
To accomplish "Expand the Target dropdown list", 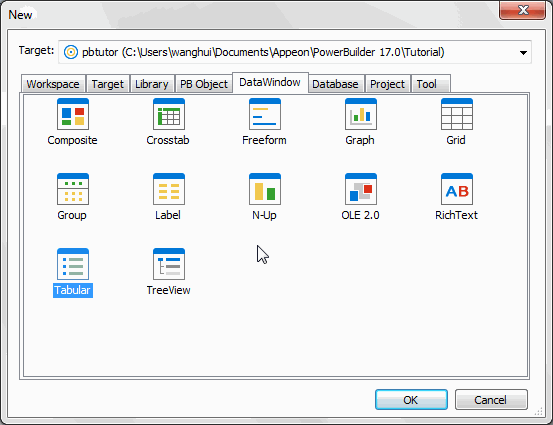I will pos(523,53).
